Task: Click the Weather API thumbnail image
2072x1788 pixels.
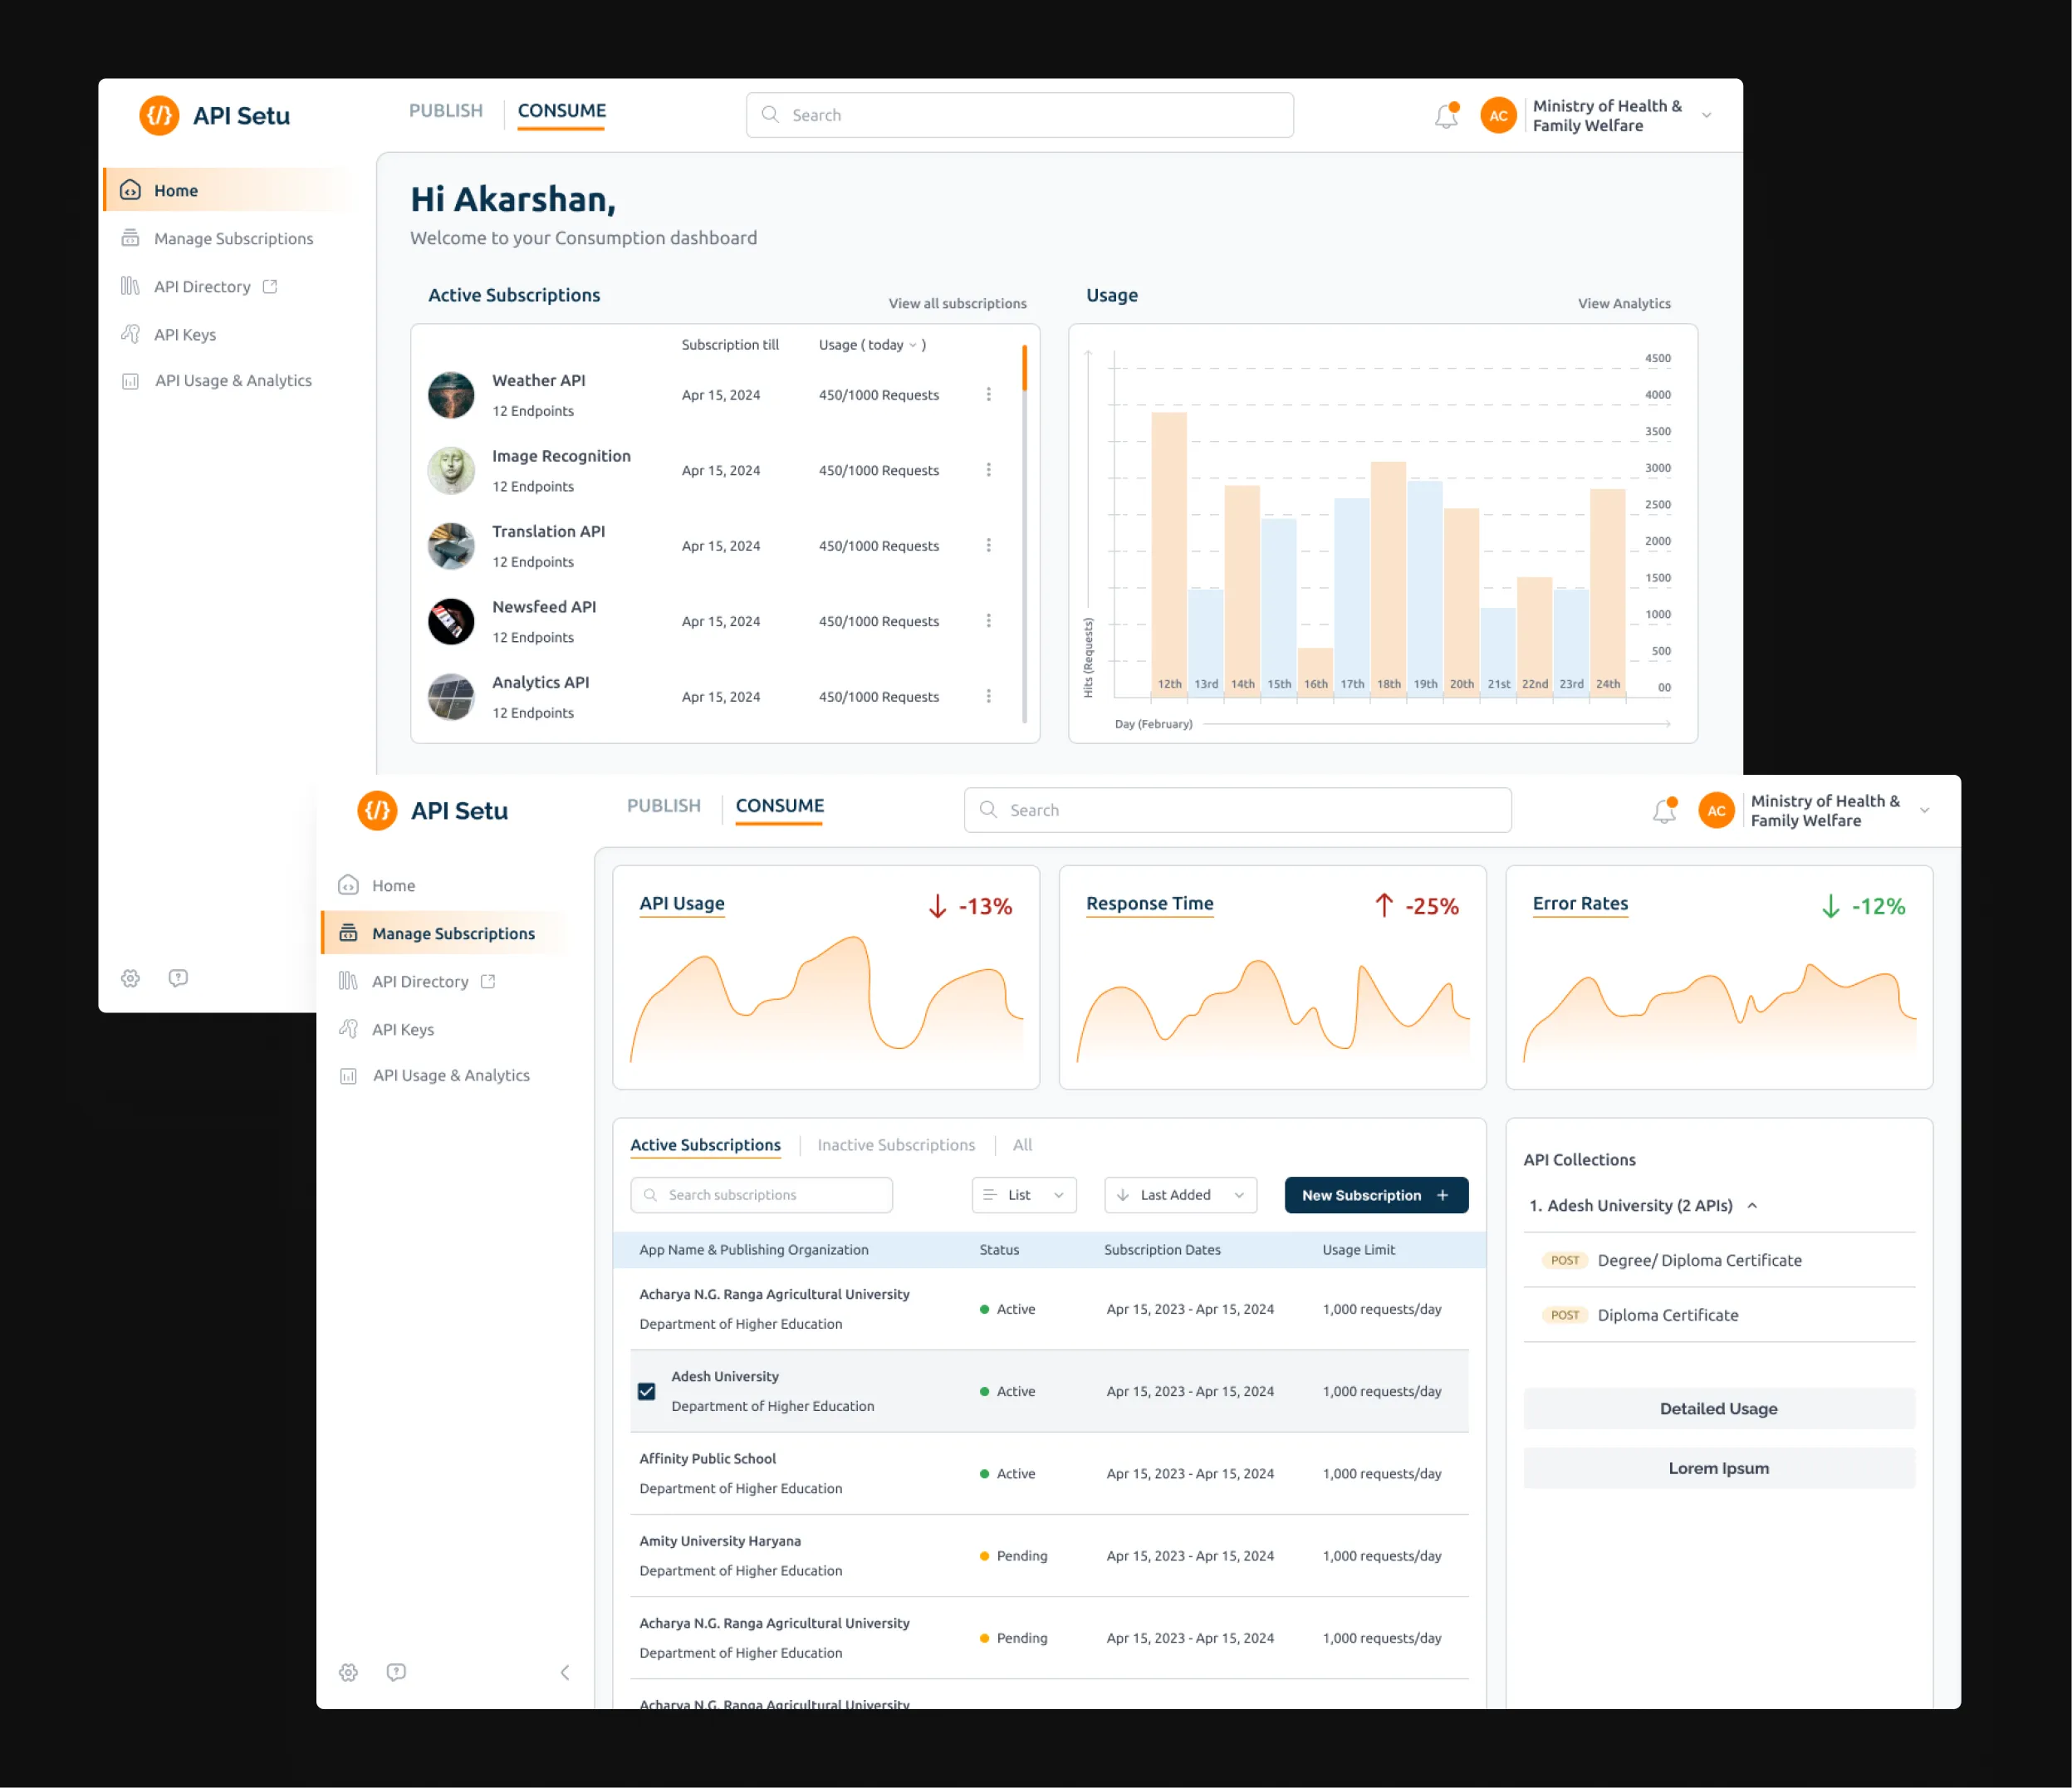Action: coord(451,395)
